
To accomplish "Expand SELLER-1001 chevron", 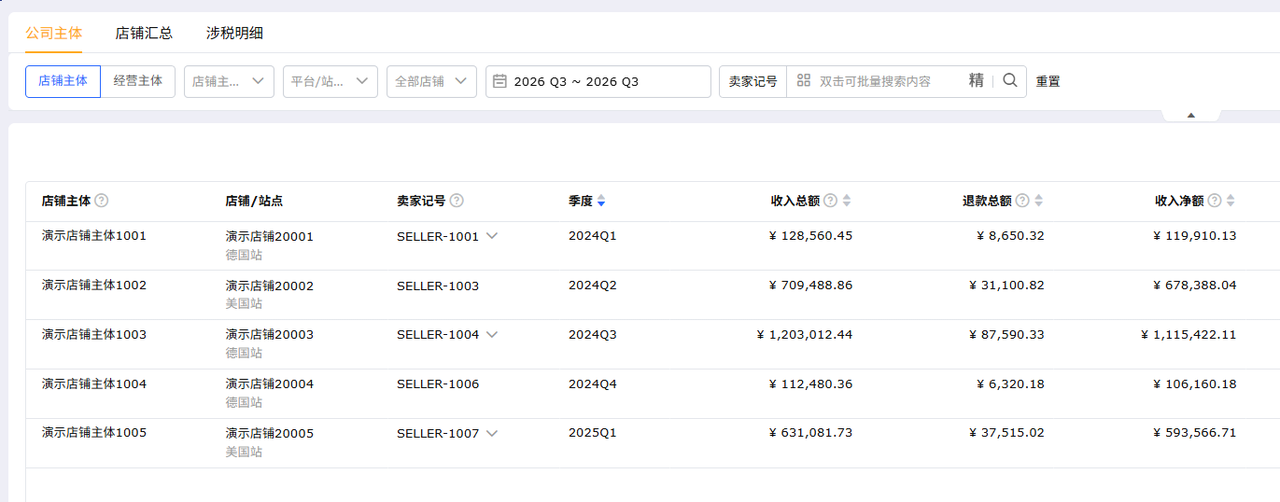I will (x=492, y=237).
